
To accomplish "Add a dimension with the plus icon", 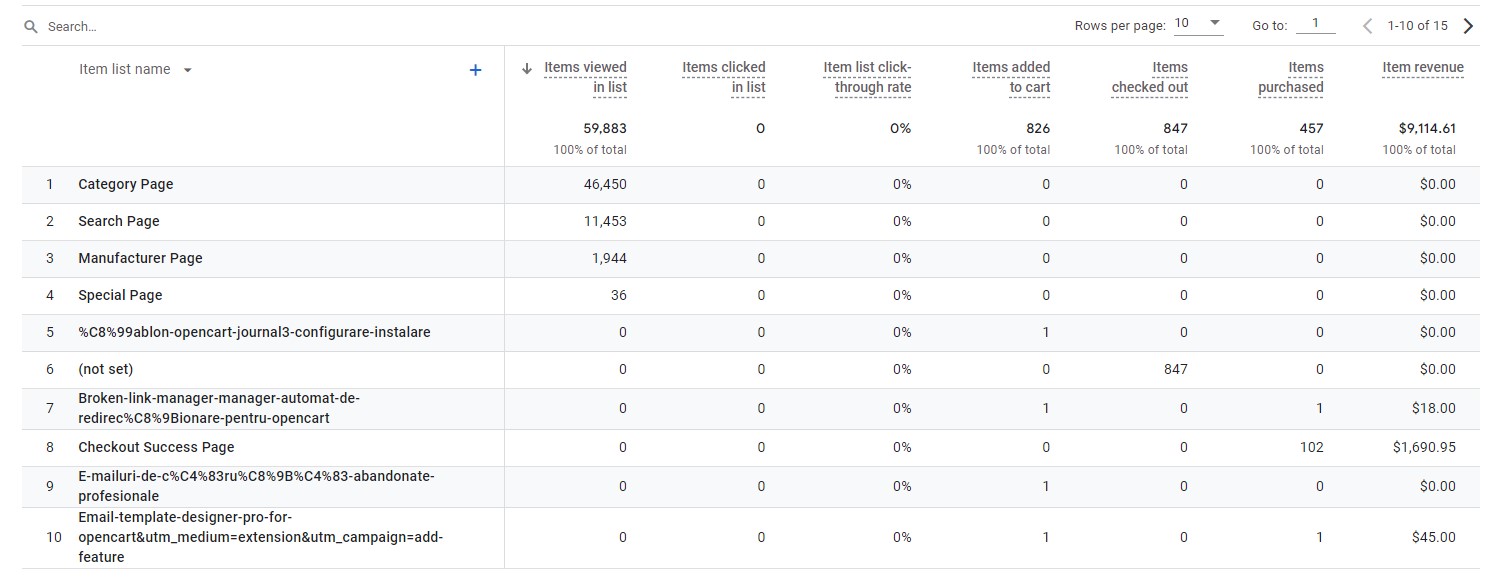I will (476, 70).
